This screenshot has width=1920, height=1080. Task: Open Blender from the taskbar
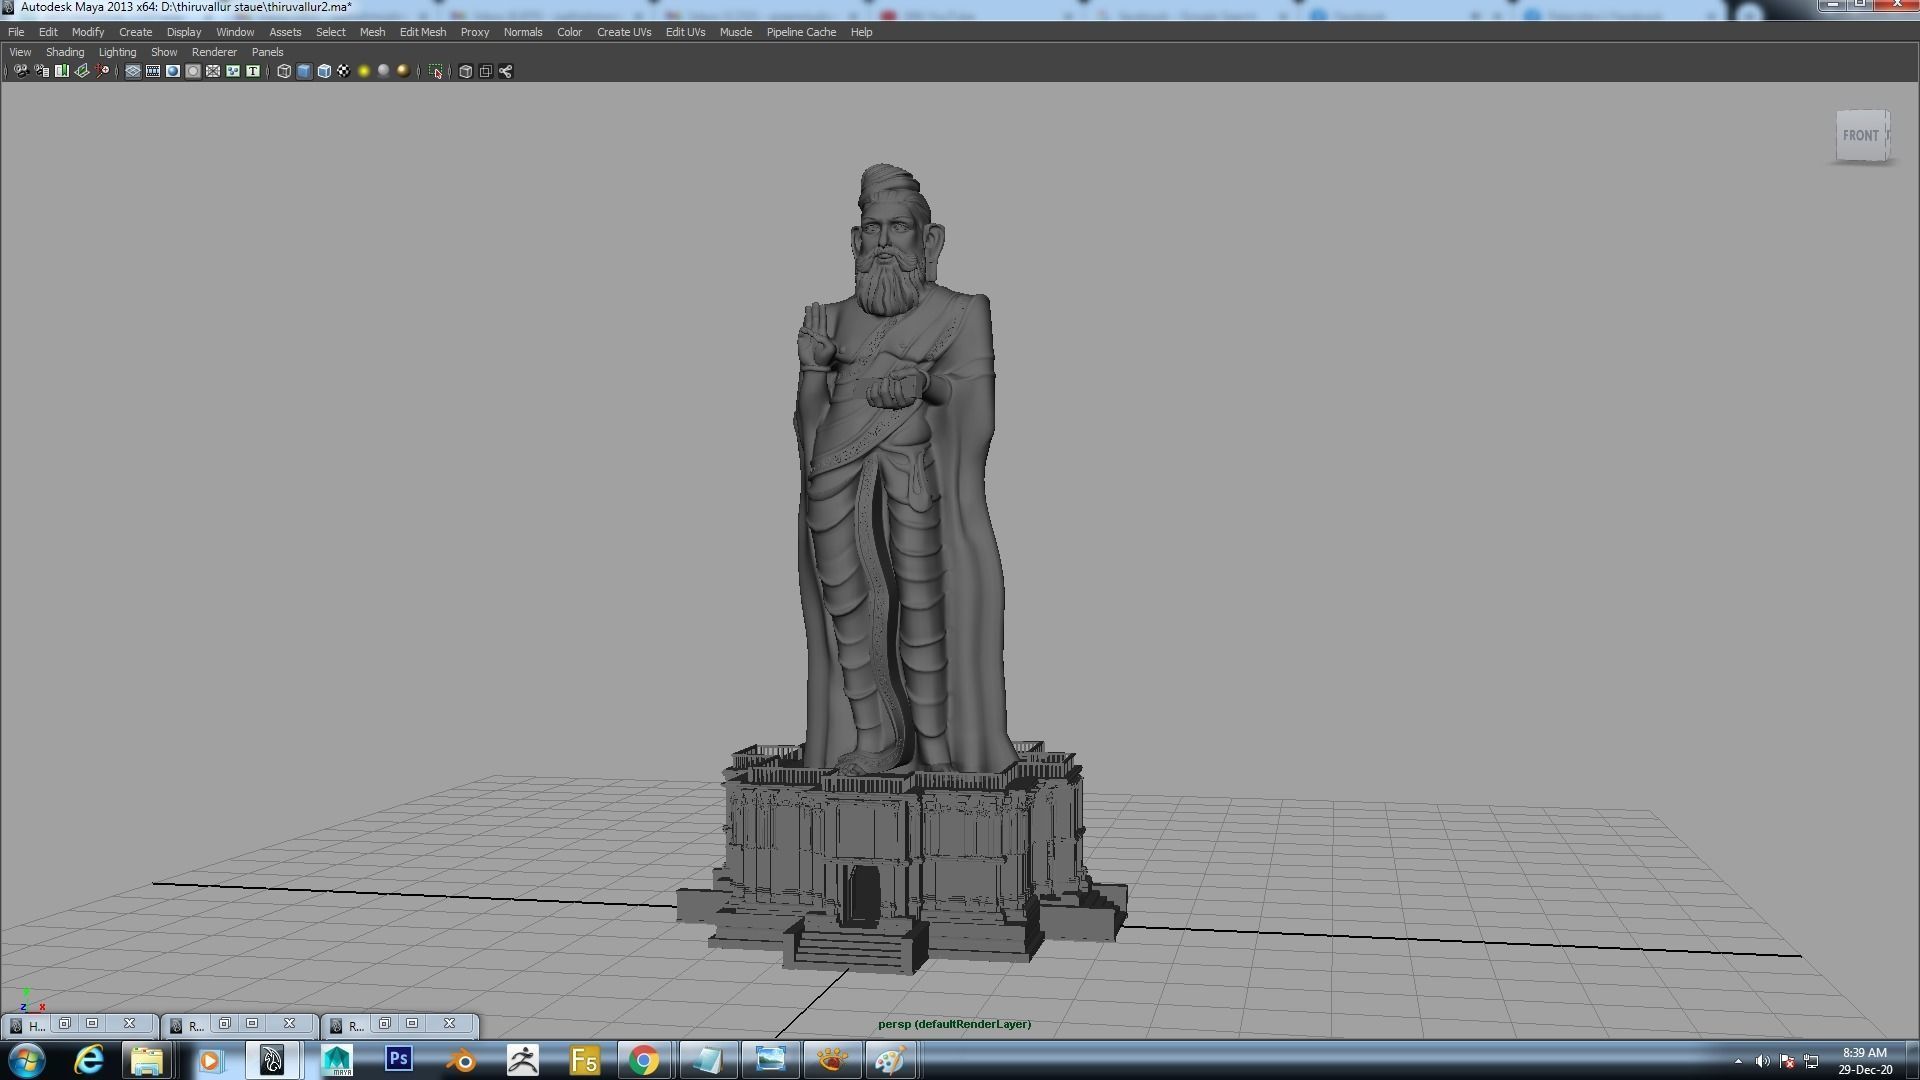460,1060
